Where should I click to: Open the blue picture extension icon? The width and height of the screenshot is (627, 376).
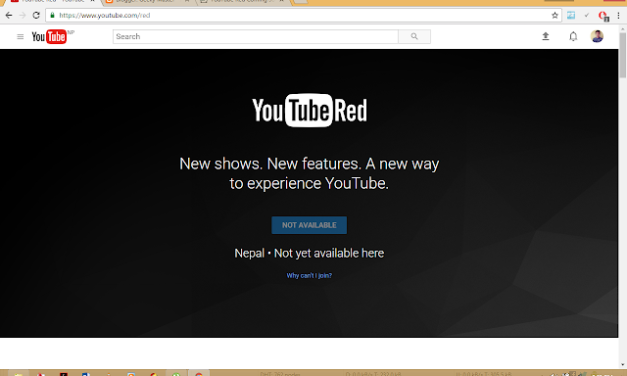tap(571, 15)
